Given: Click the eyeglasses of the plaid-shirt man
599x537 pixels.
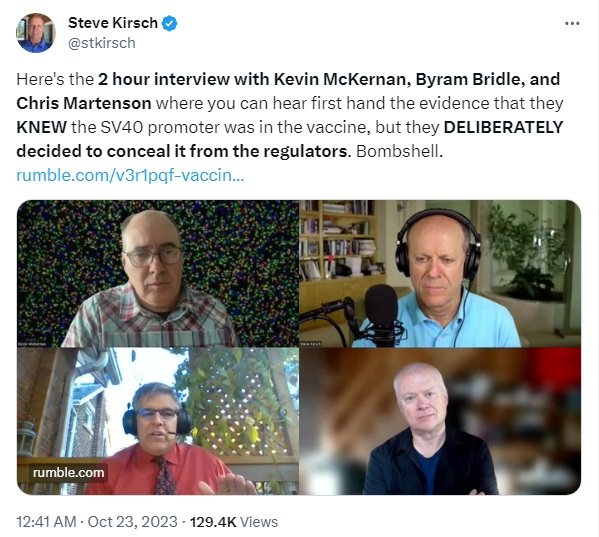Looking at the screenshot, I should click(x=154, y=257).
